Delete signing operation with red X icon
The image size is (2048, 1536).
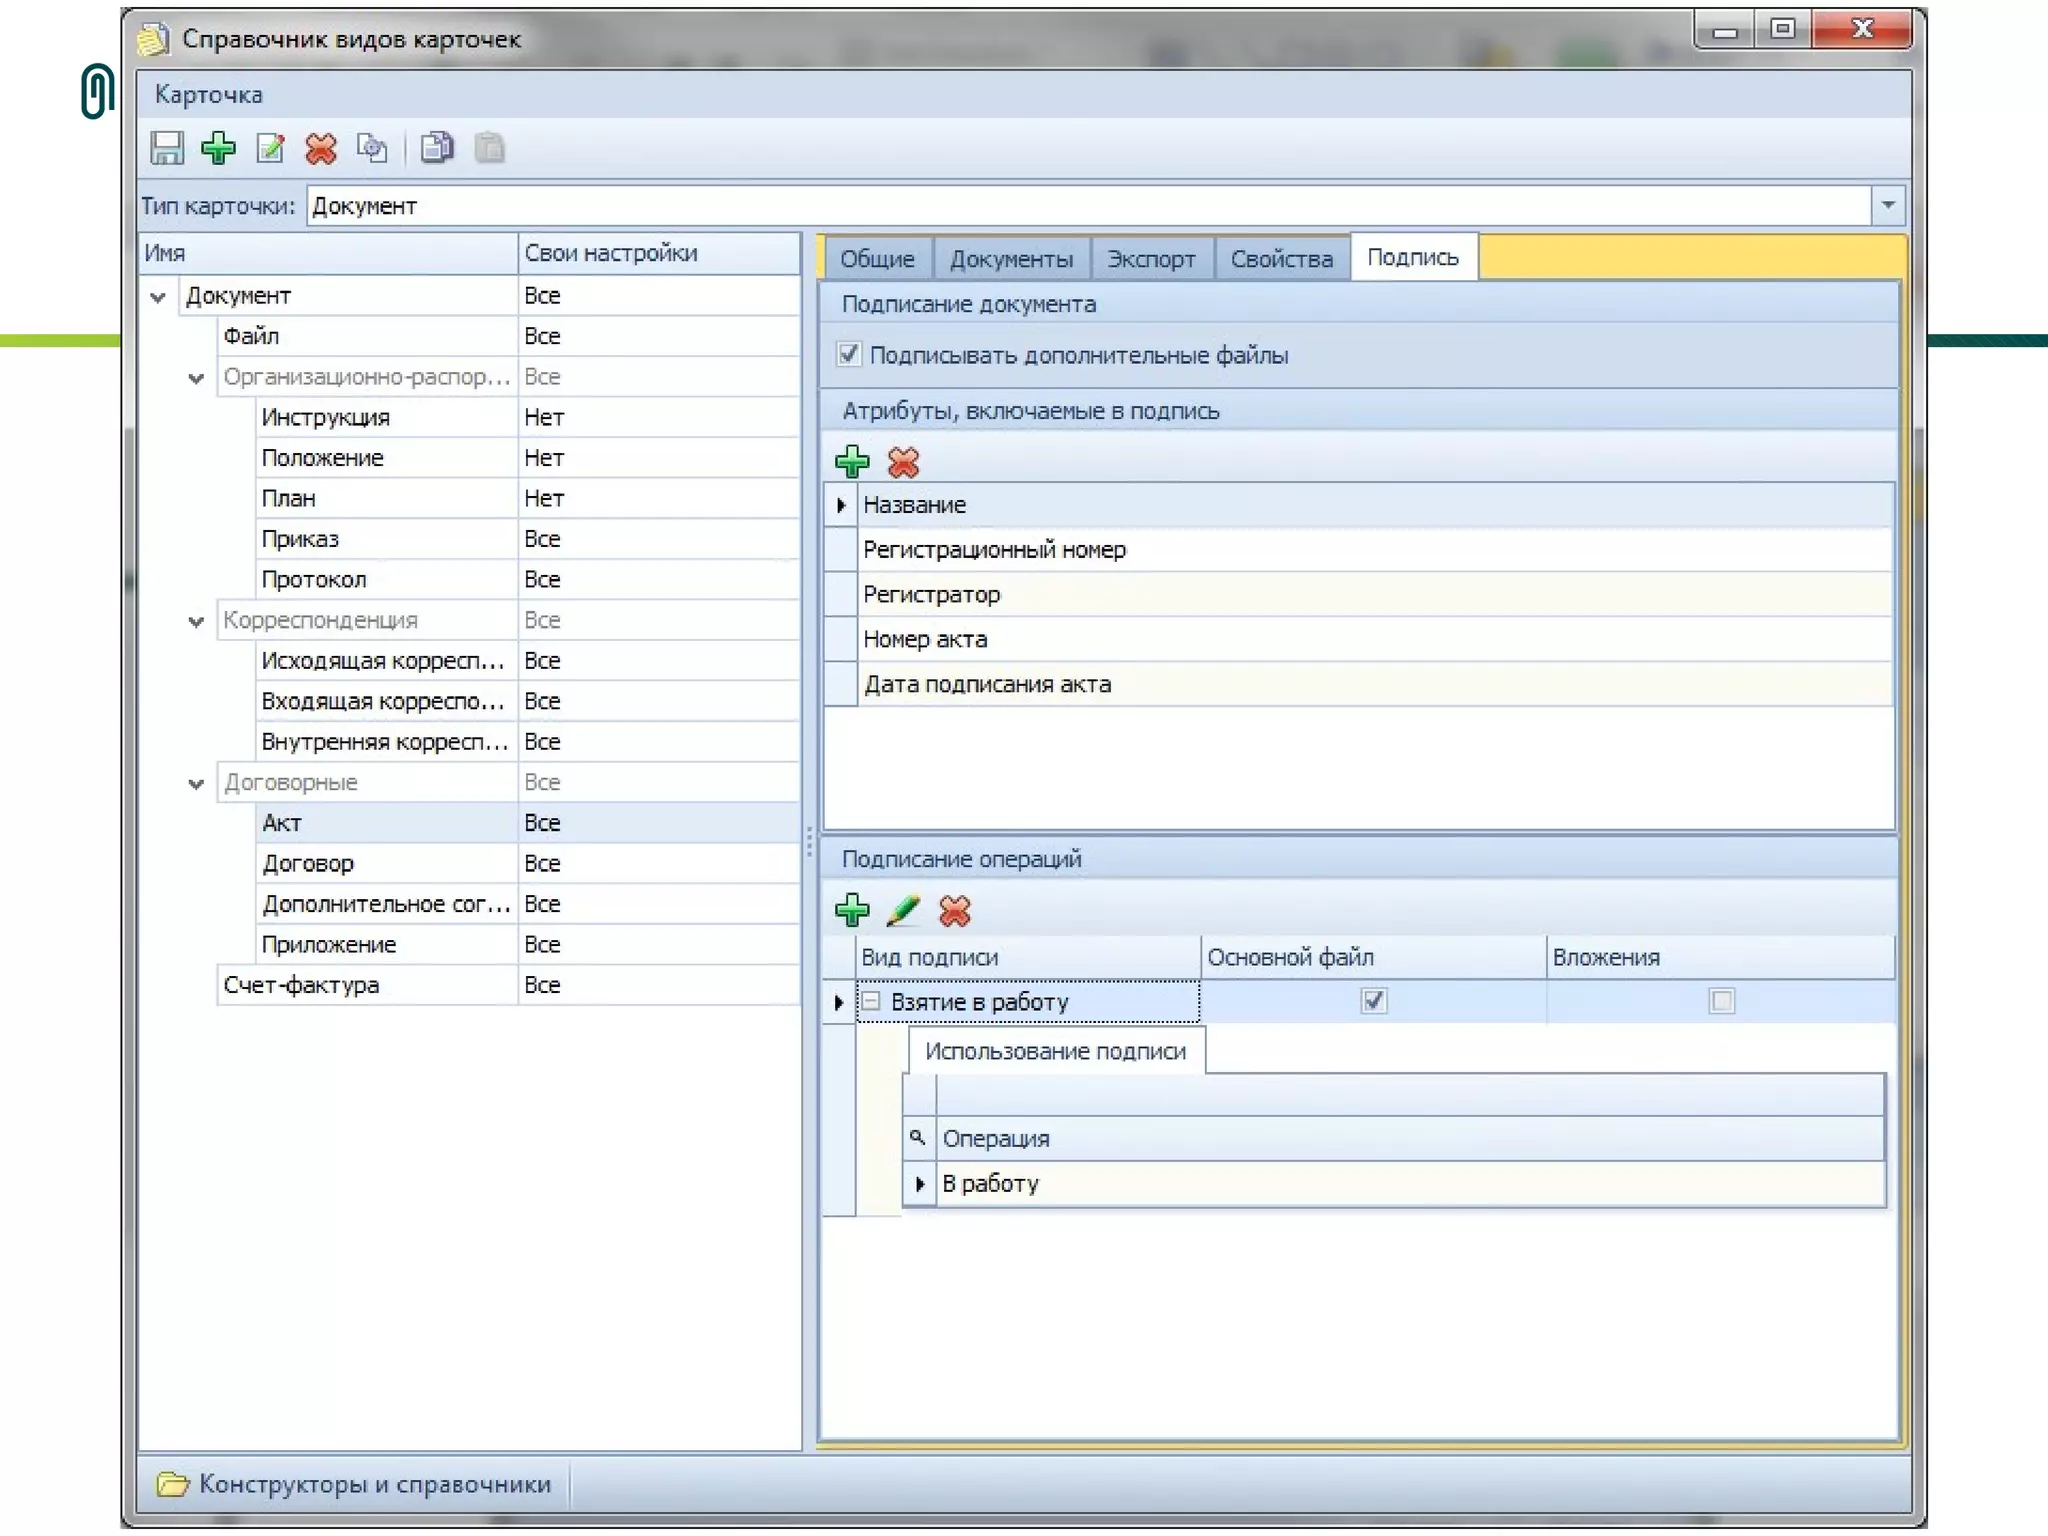[955, 910]
